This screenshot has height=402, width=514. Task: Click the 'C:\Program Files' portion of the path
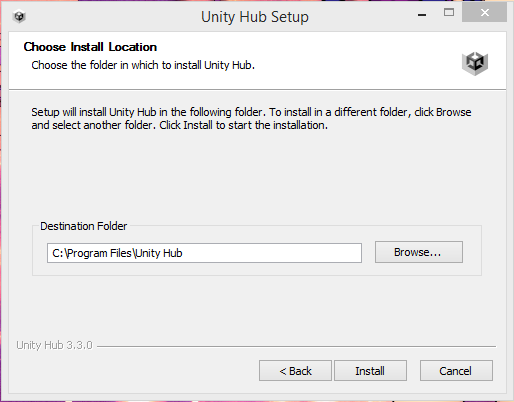click(92, 253)
